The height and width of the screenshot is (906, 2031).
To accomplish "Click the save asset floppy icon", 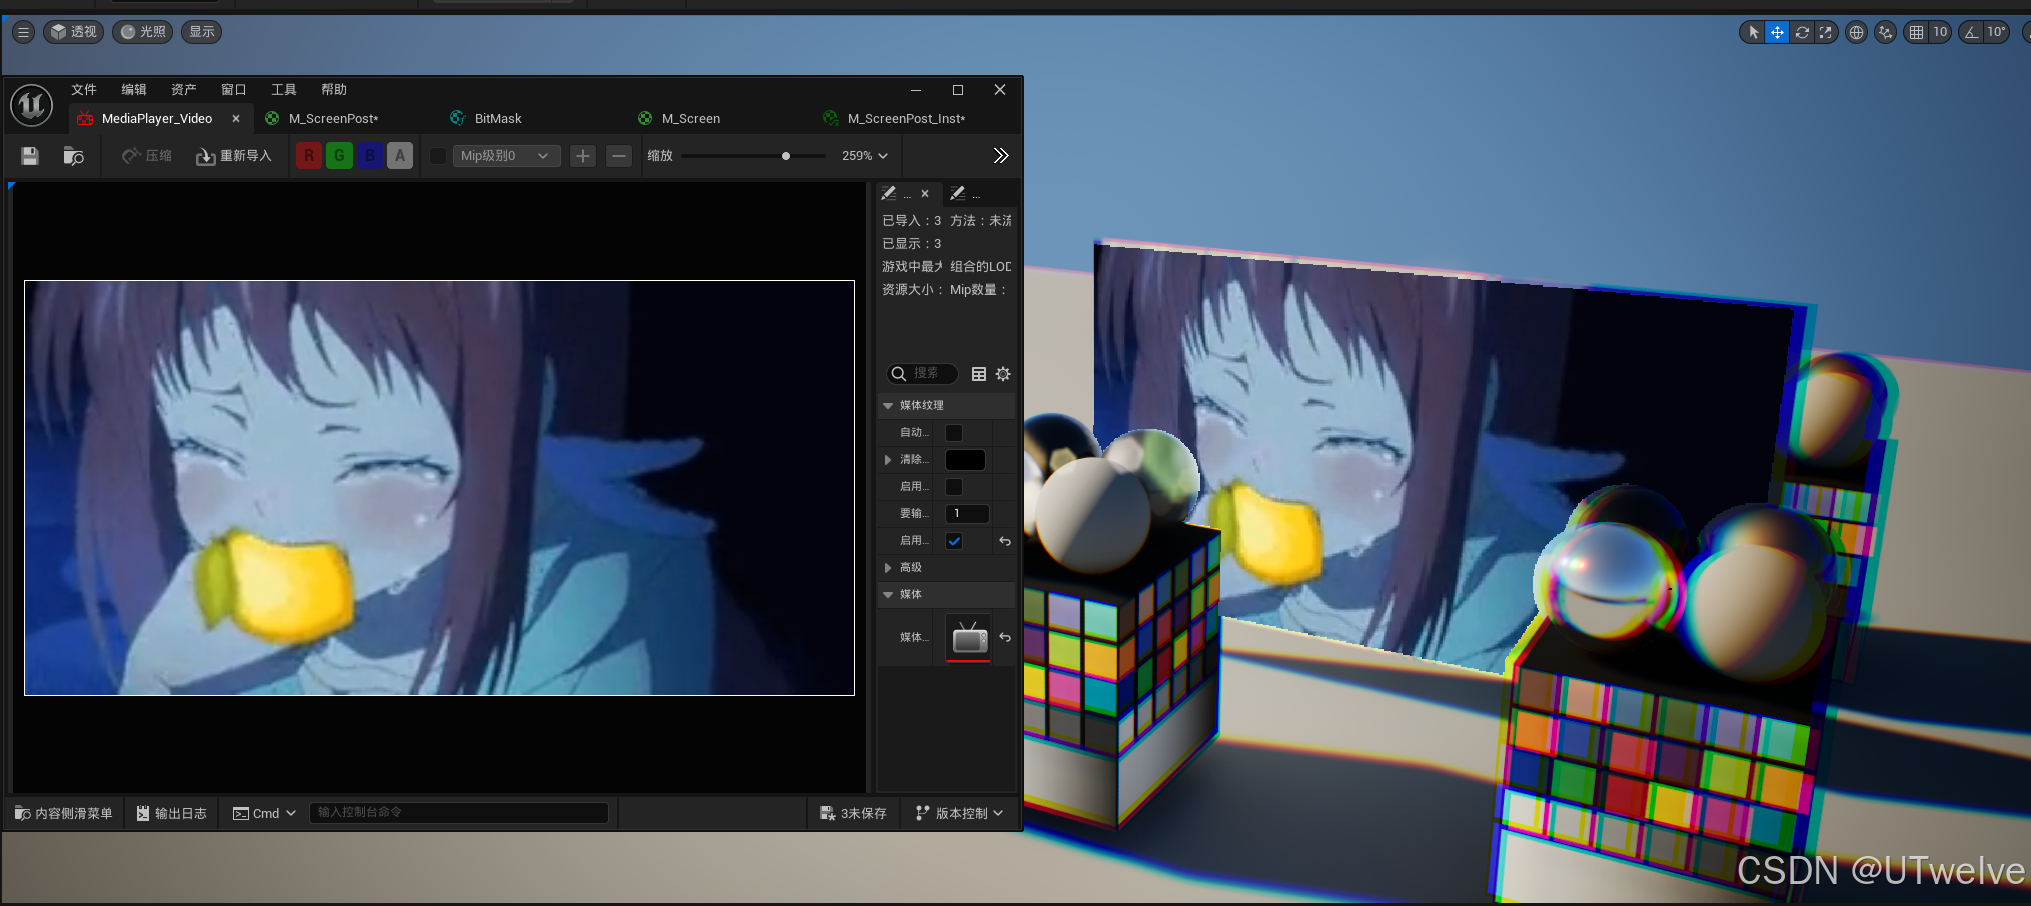I will (30, 156).
